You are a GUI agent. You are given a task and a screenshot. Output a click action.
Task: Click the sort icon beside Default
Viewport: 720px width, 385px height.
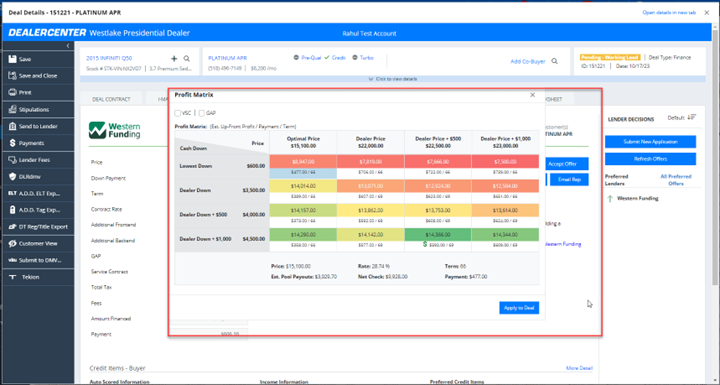coord(692,118)
